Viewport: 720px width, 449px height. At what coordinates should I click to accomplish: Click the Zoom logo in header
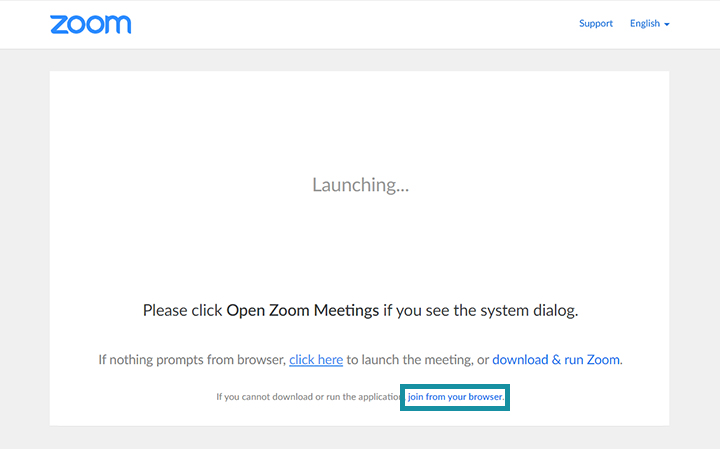tap(90, 24)
